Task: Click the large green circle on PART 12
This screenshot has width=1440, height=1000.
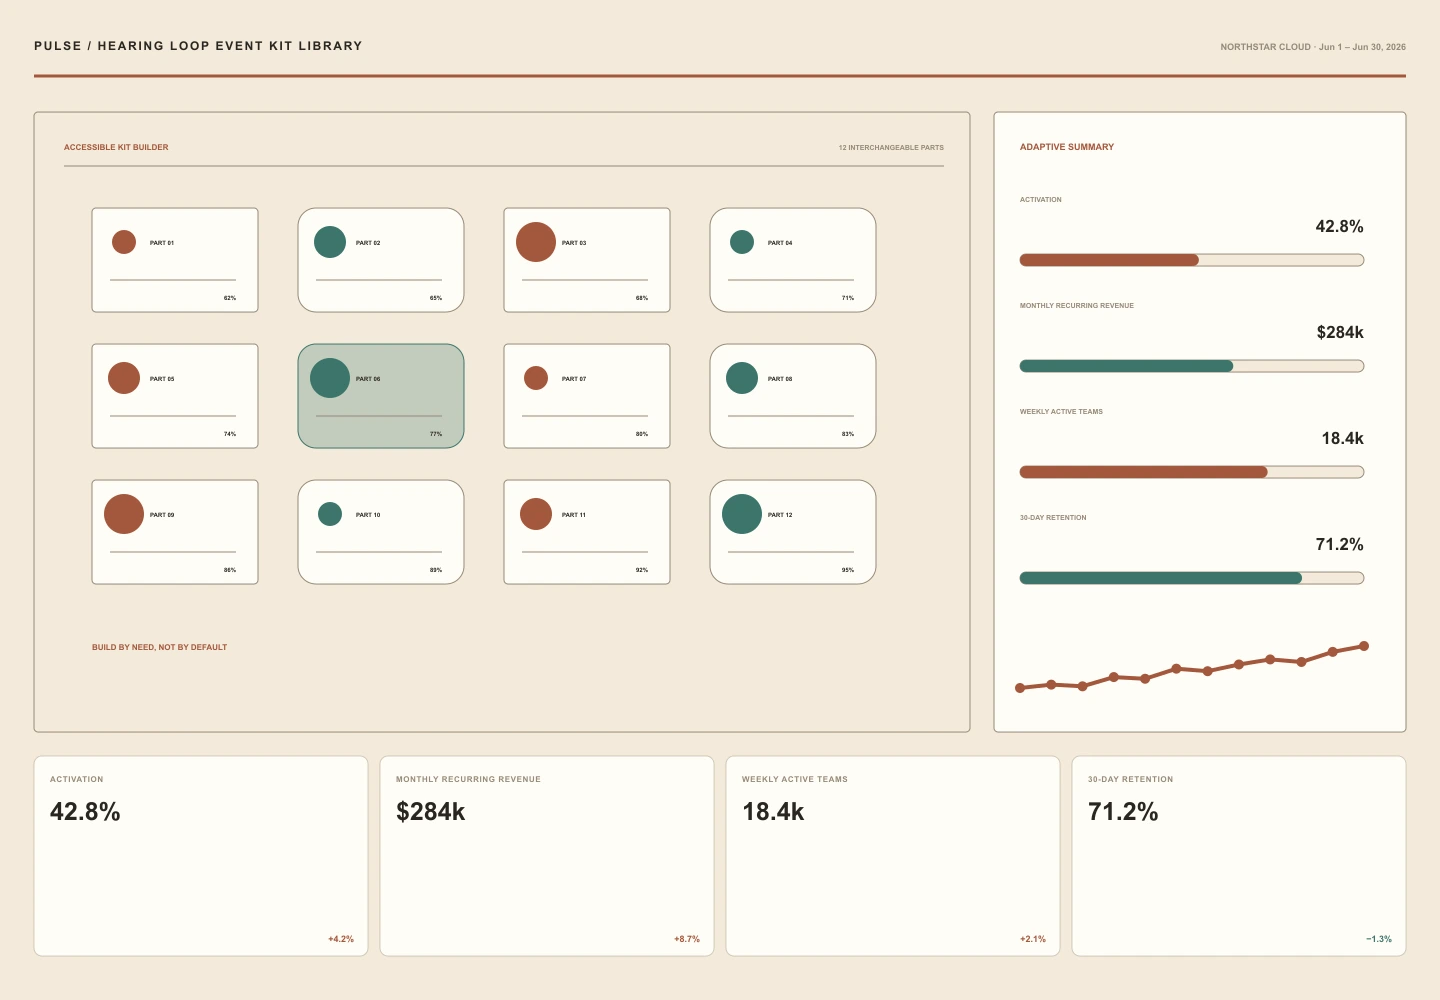Action: click(x=742, y=514)
